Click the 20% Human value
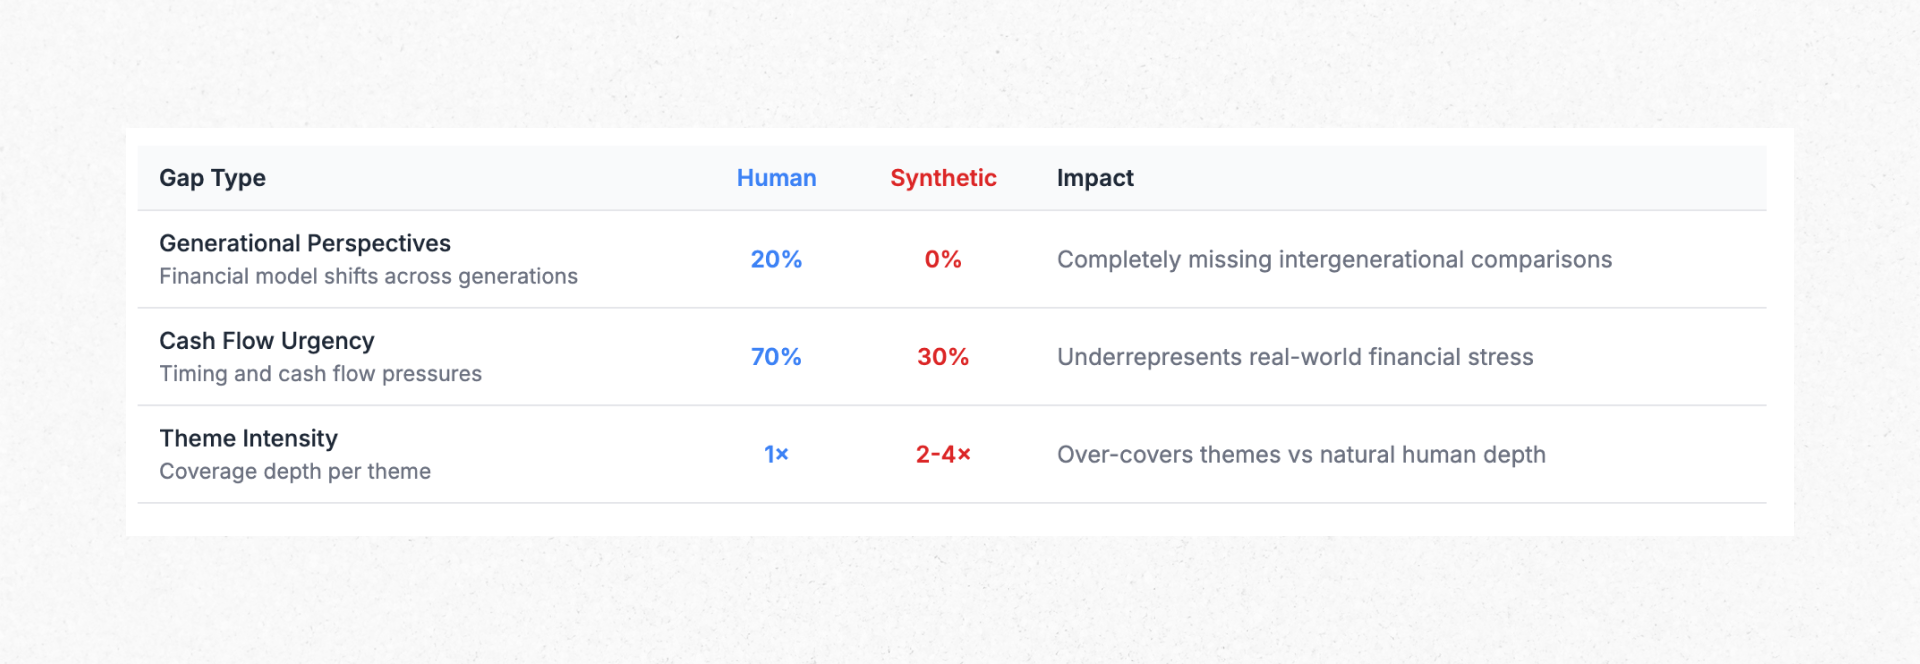Screen dimensions: 1920x664 [776, 260]
